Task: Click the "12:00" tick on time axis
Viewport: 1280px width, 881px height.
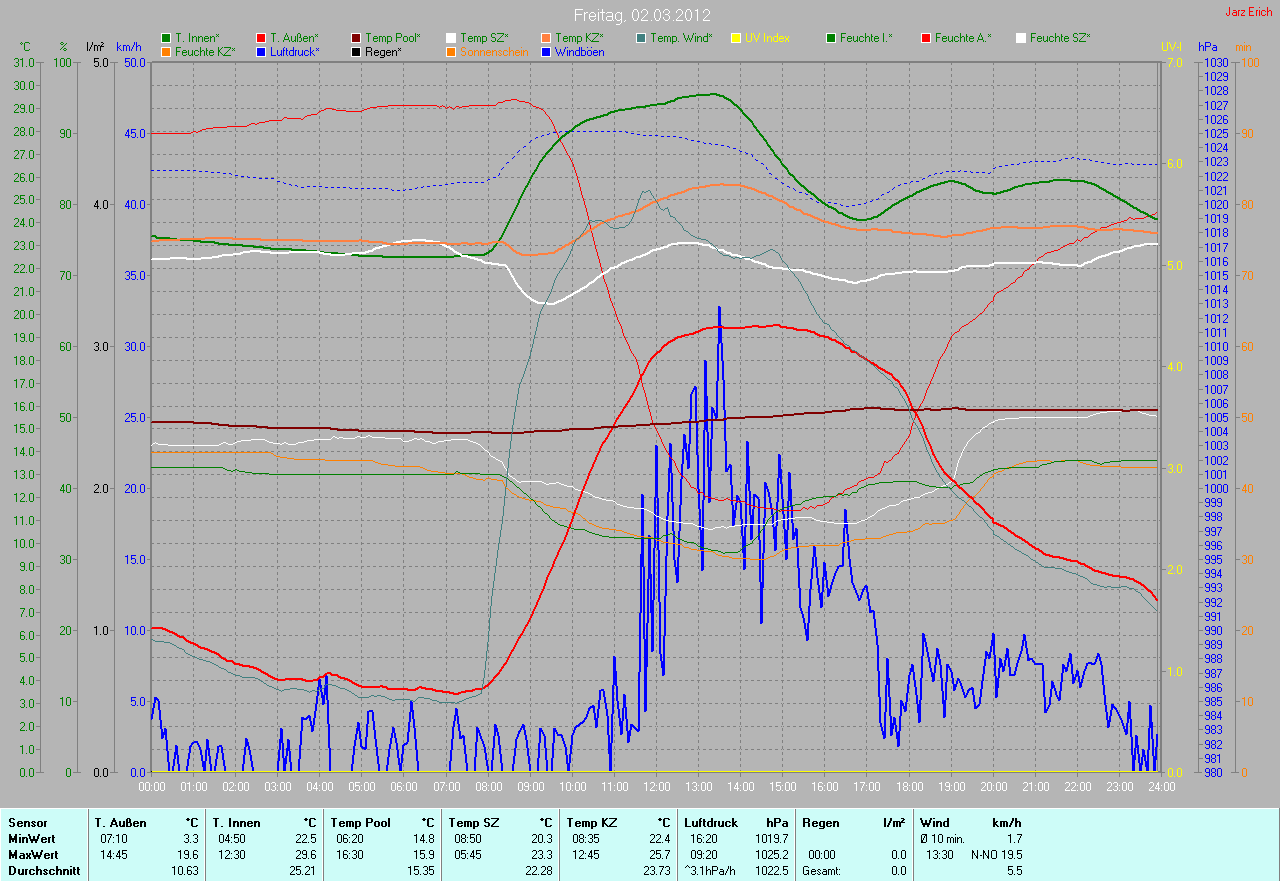Action: tap(657, 787)
